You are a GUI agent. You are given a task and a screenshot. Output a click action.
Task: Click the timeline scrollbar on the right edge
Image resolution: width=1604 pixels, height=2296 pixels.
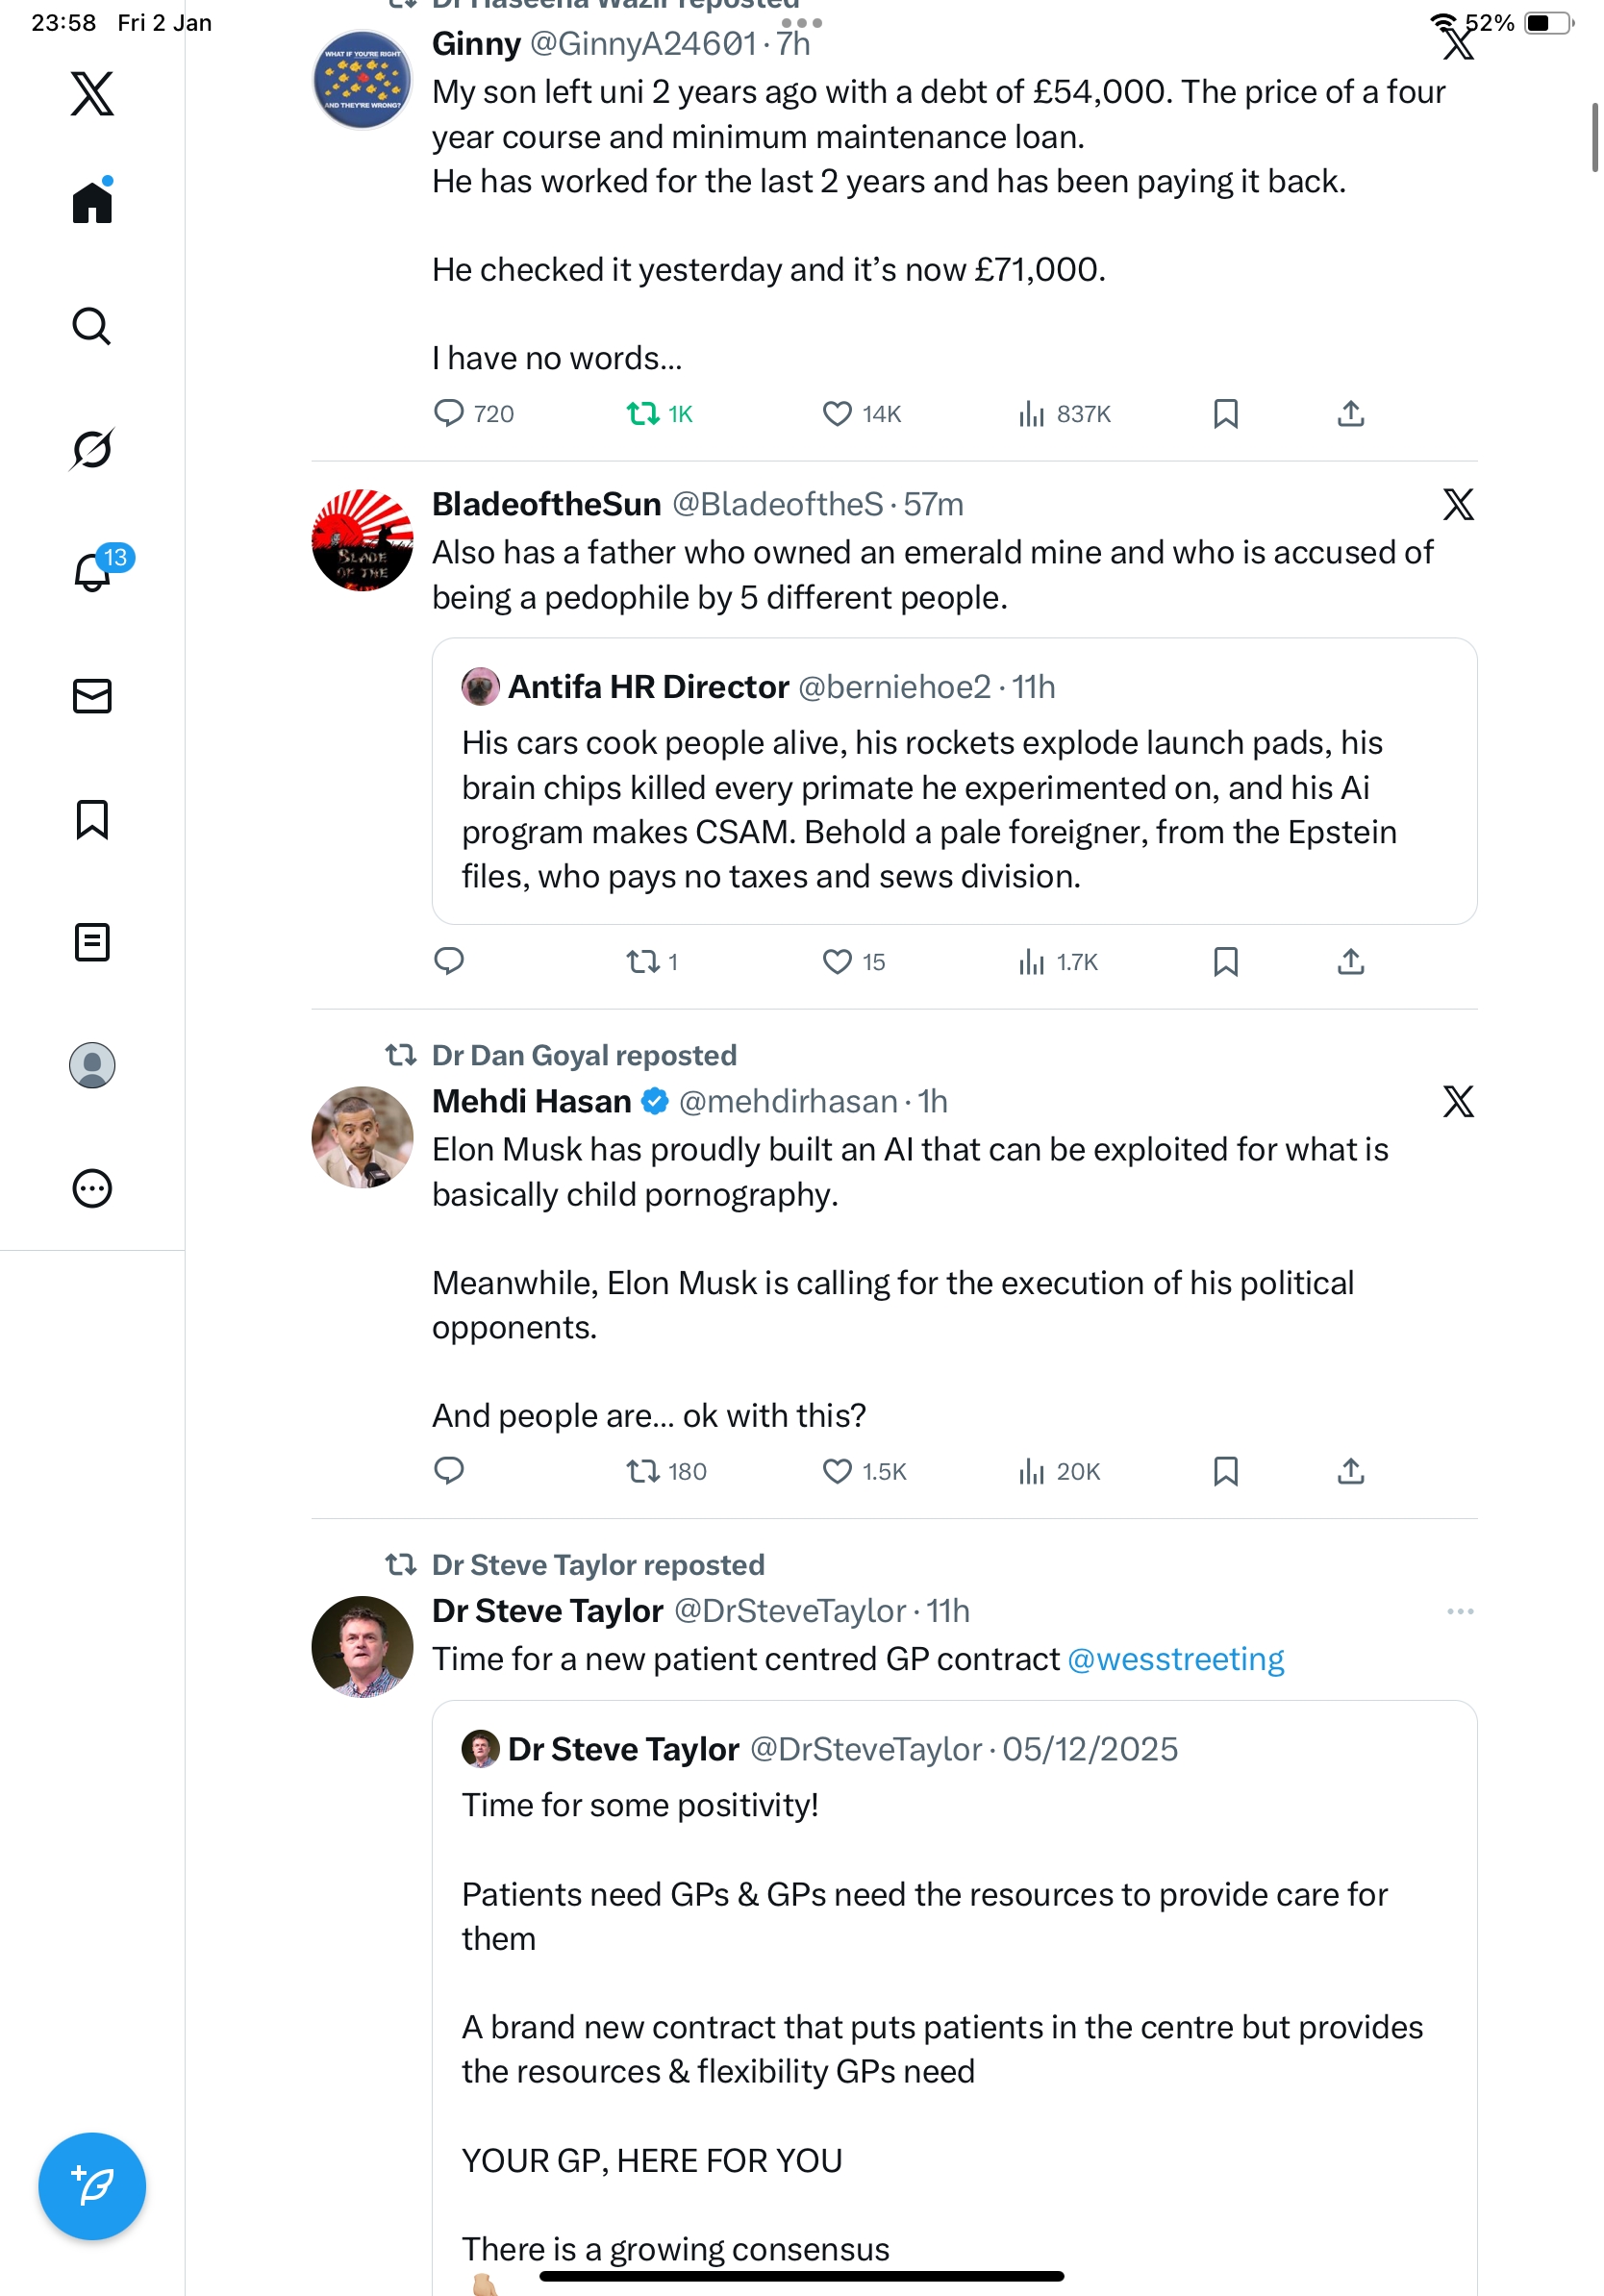click(1594, 138)
